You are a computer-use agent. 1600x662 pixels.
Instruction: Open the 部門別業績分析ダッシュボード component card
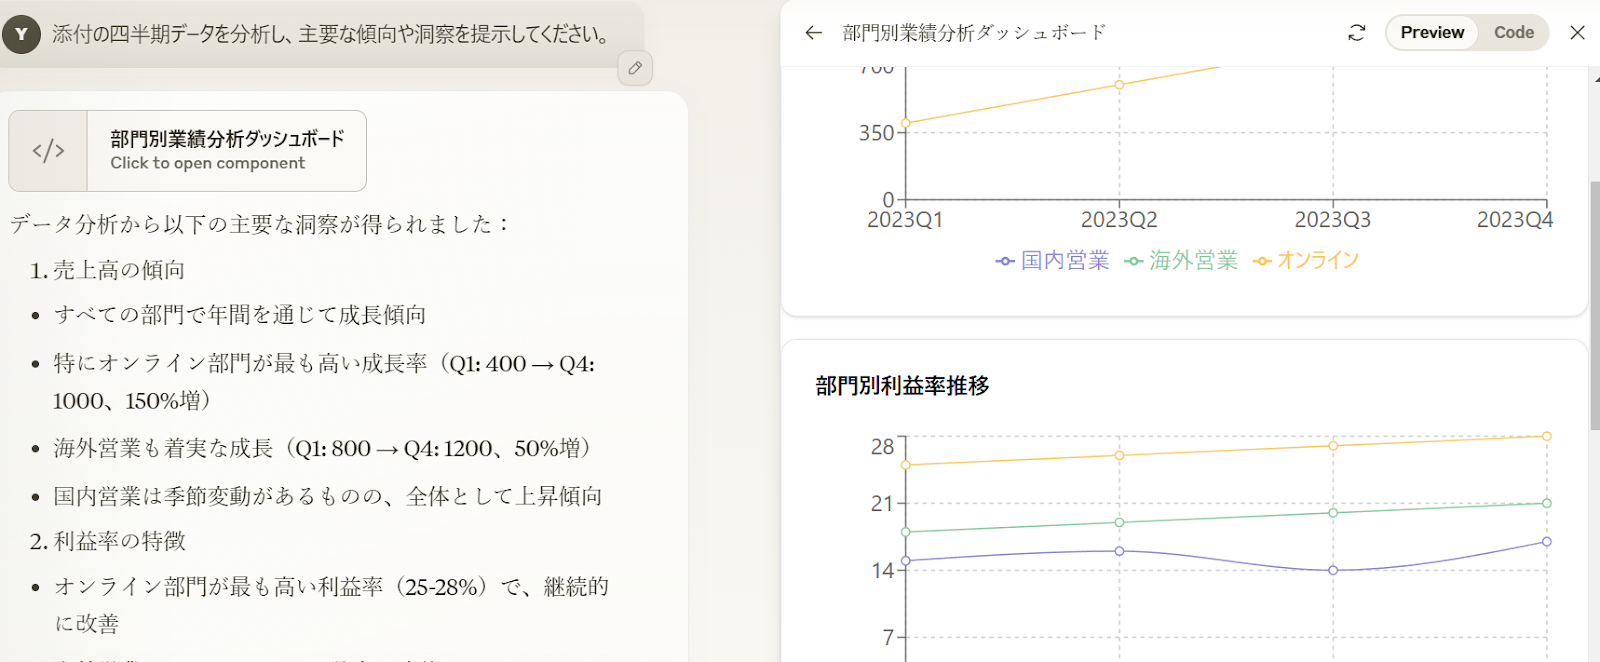point(226,150)
